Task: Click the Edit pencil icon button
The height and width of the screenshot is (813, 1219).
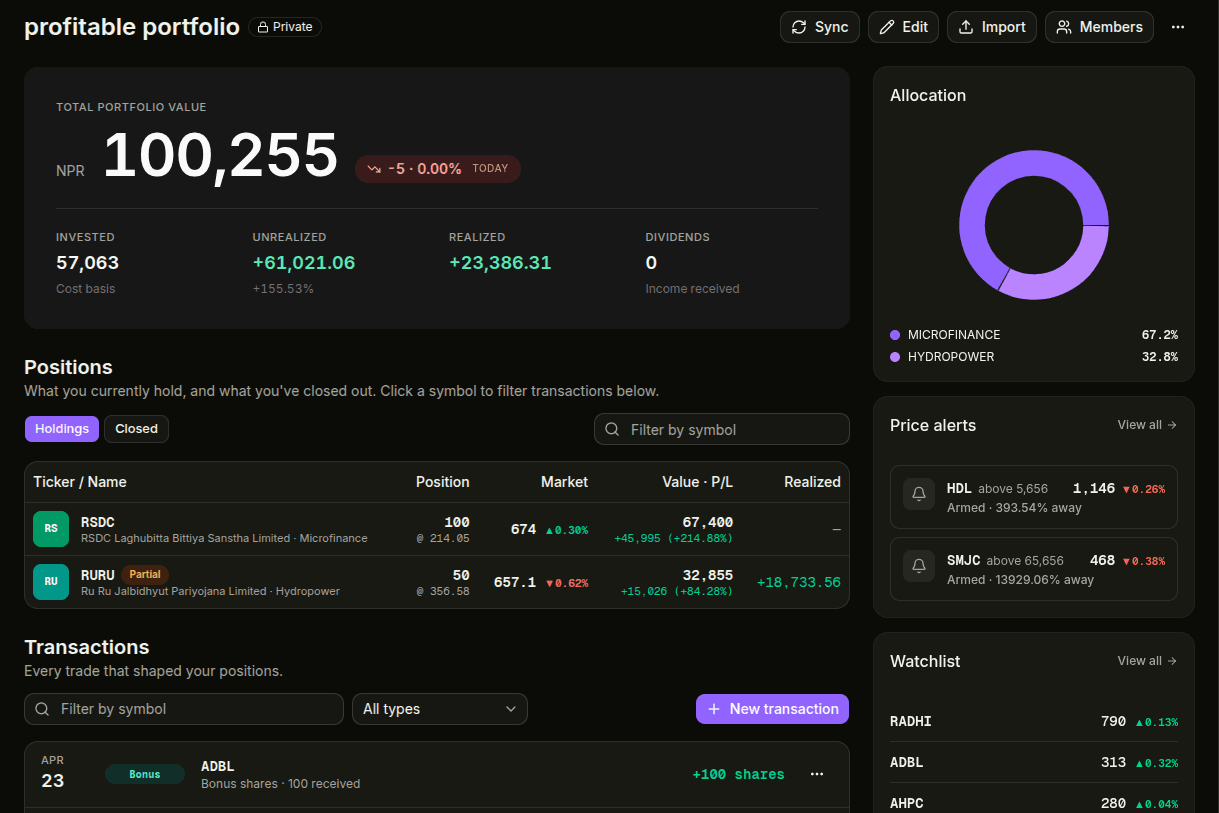Action: pos(886,27)
